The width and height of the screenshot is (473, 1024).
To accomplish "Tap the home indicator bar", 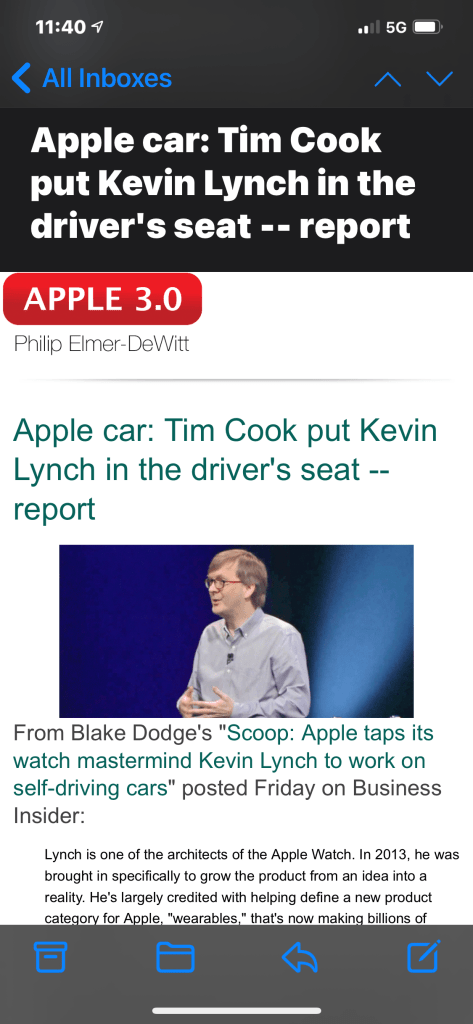I will [236, 1011].
